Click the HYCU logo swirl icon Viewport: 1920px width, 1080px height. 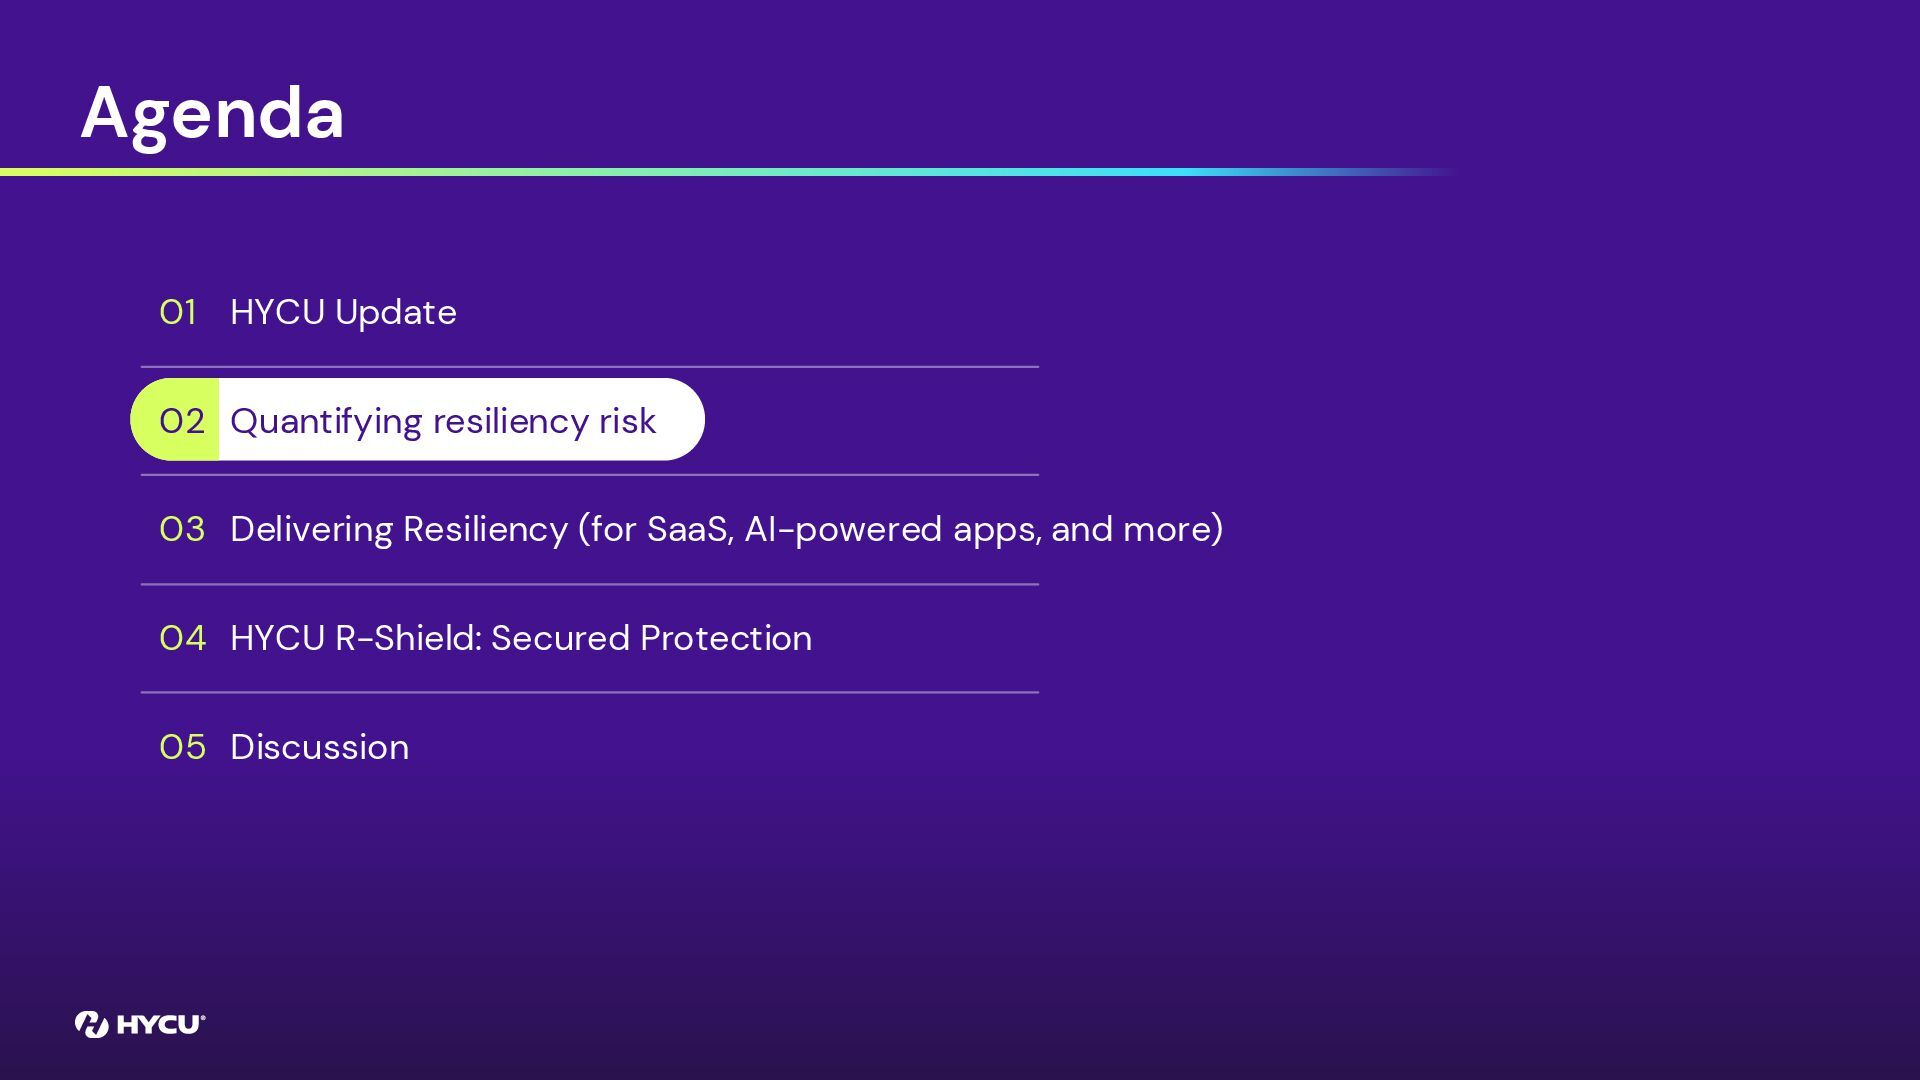click(x=91, y=1024)
